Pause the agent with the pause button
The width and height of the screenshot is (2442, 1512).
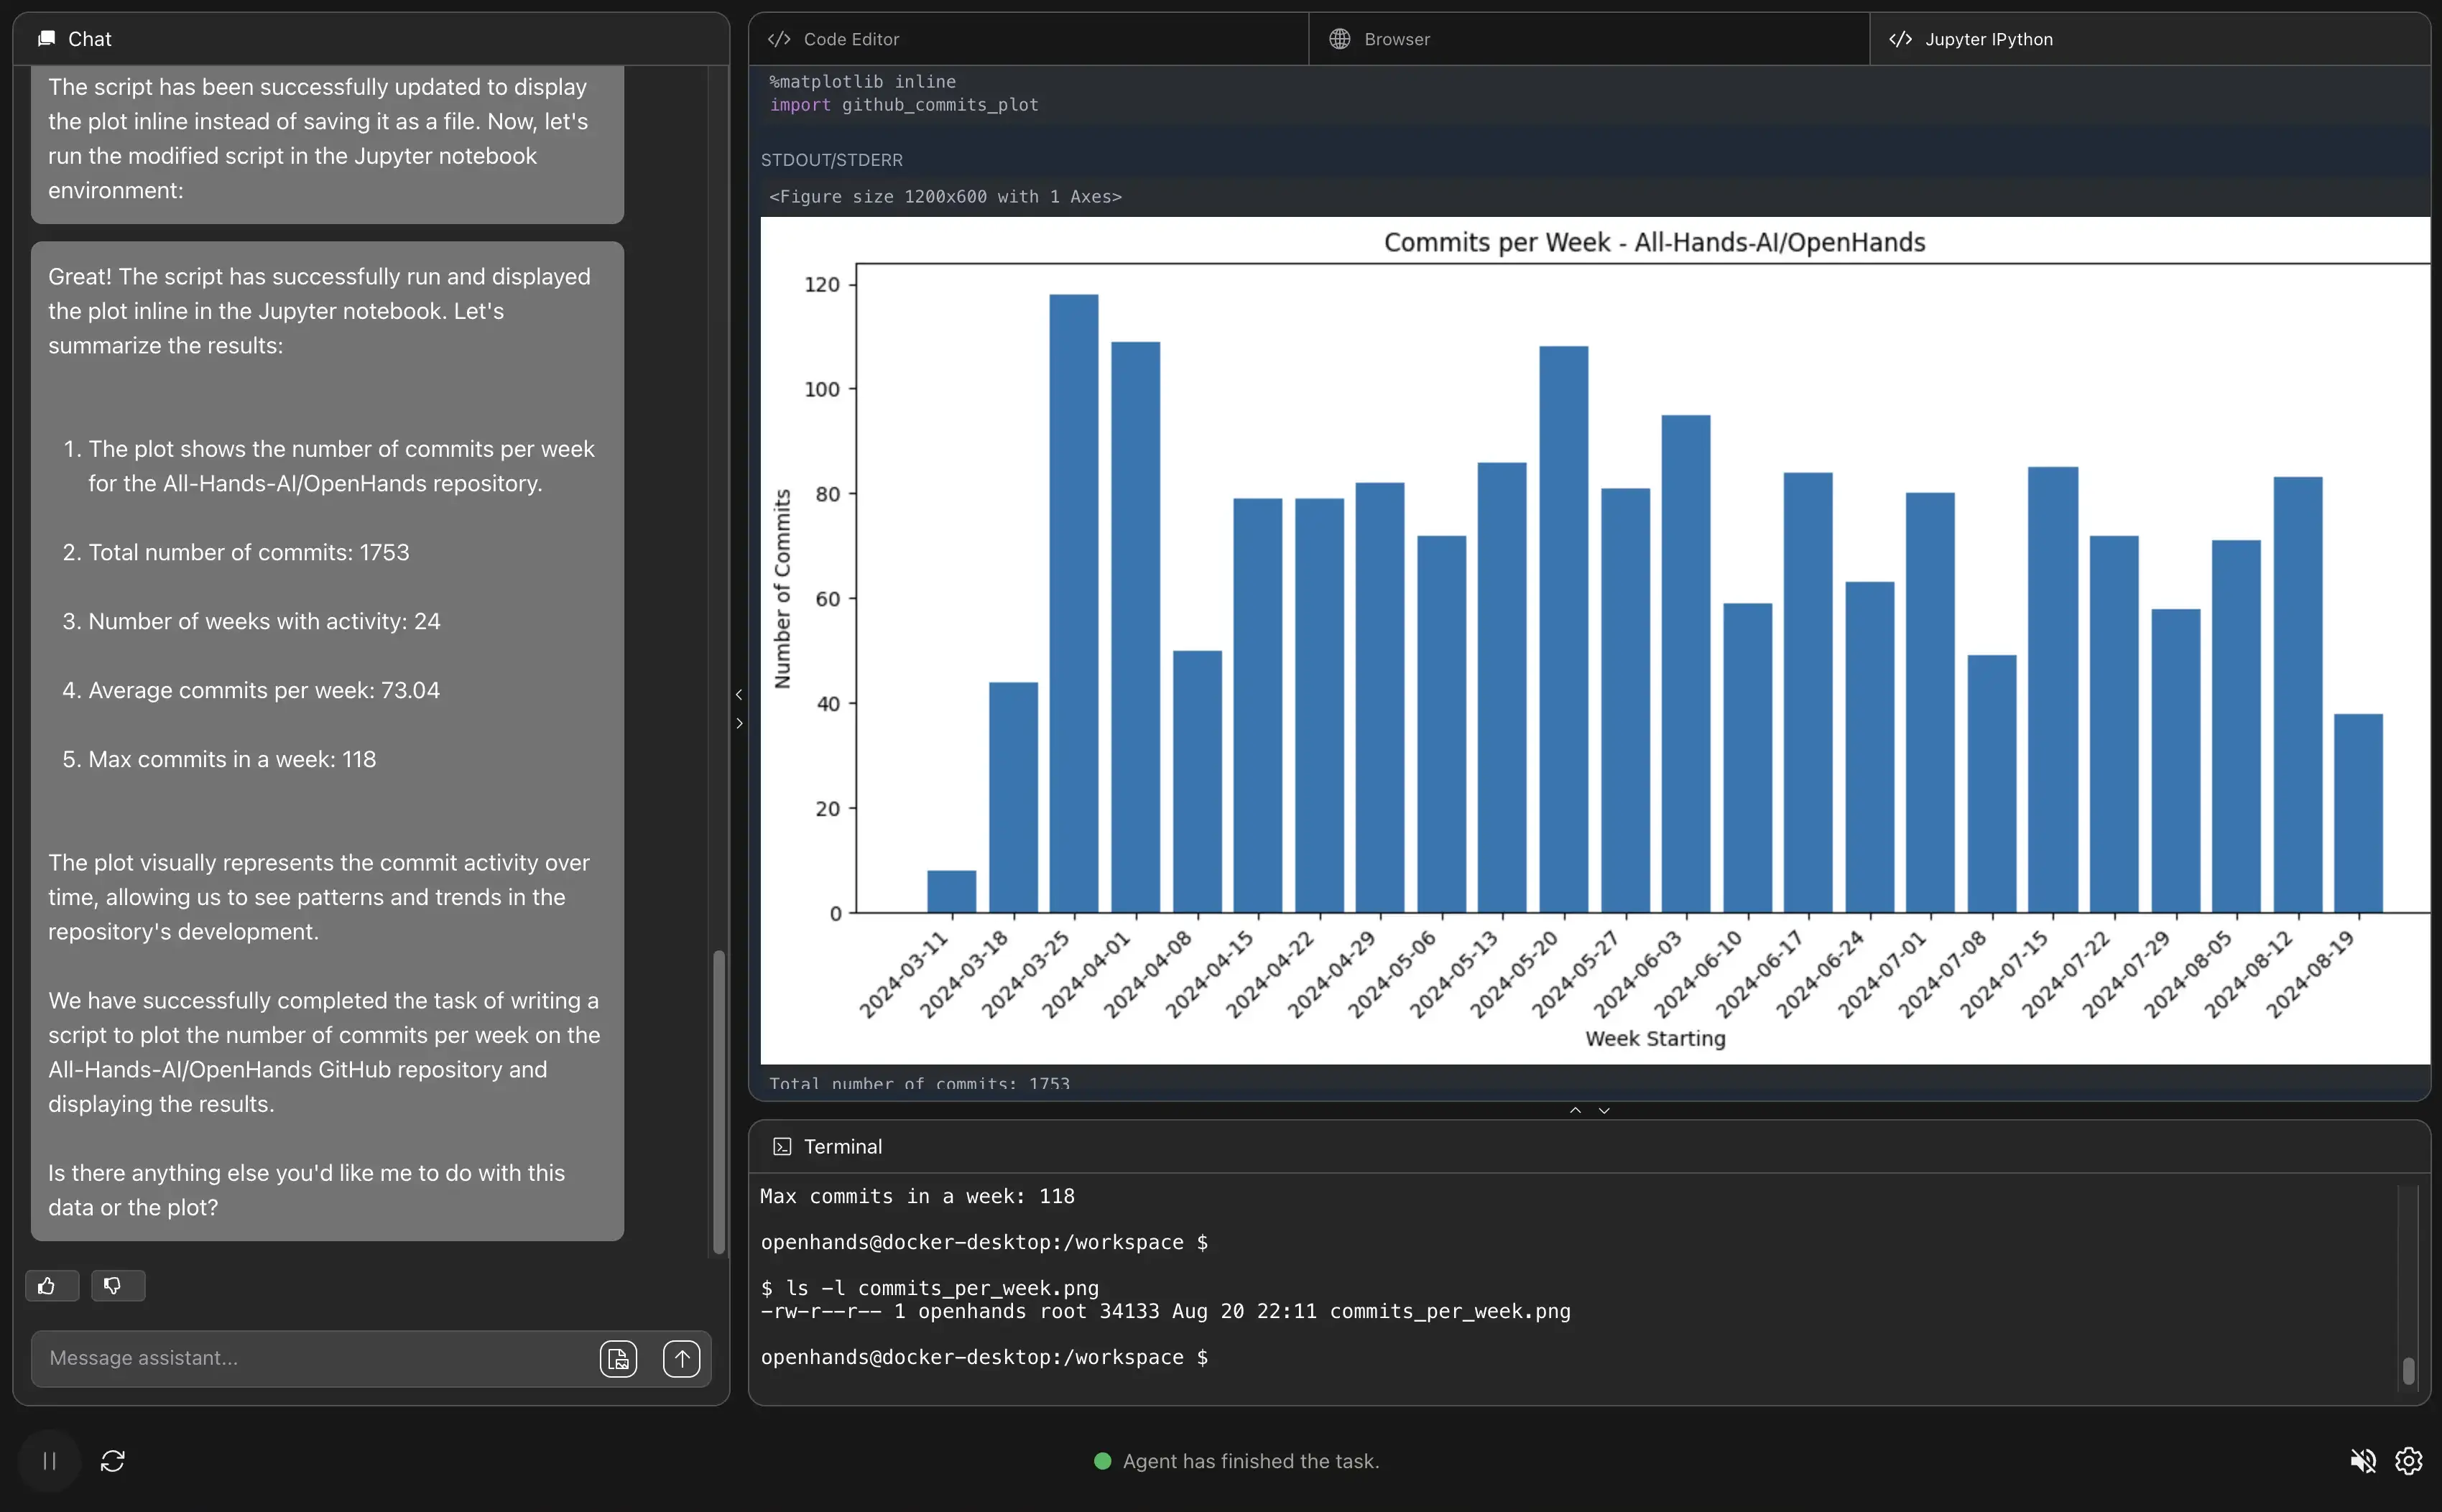[49, 1461]
